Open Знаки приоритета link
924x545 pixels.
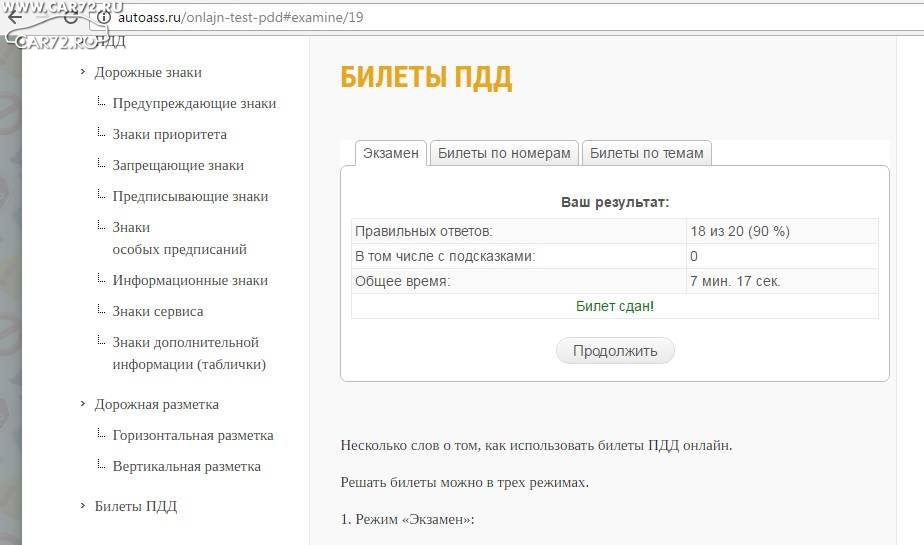click(170, 134)
